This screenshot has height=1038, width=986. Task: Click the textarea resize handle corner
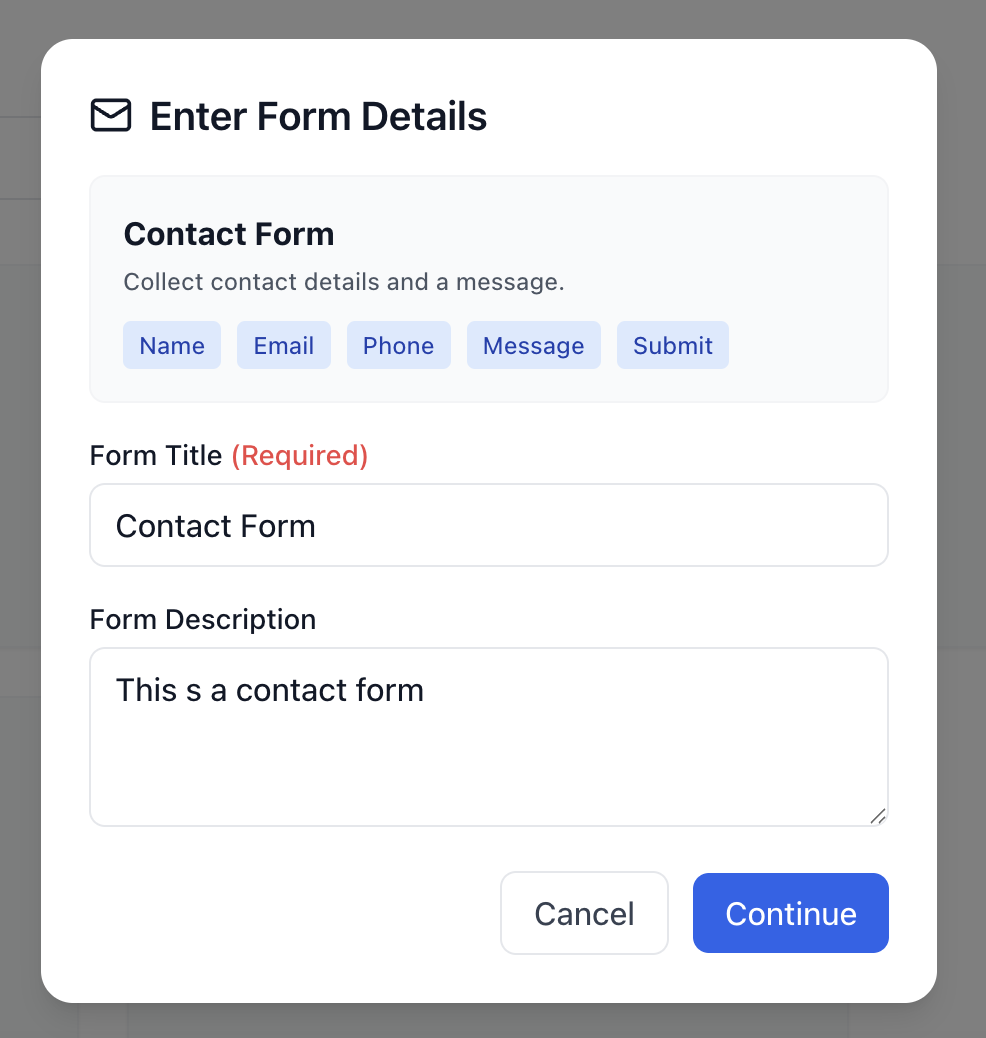coord(878,816)
